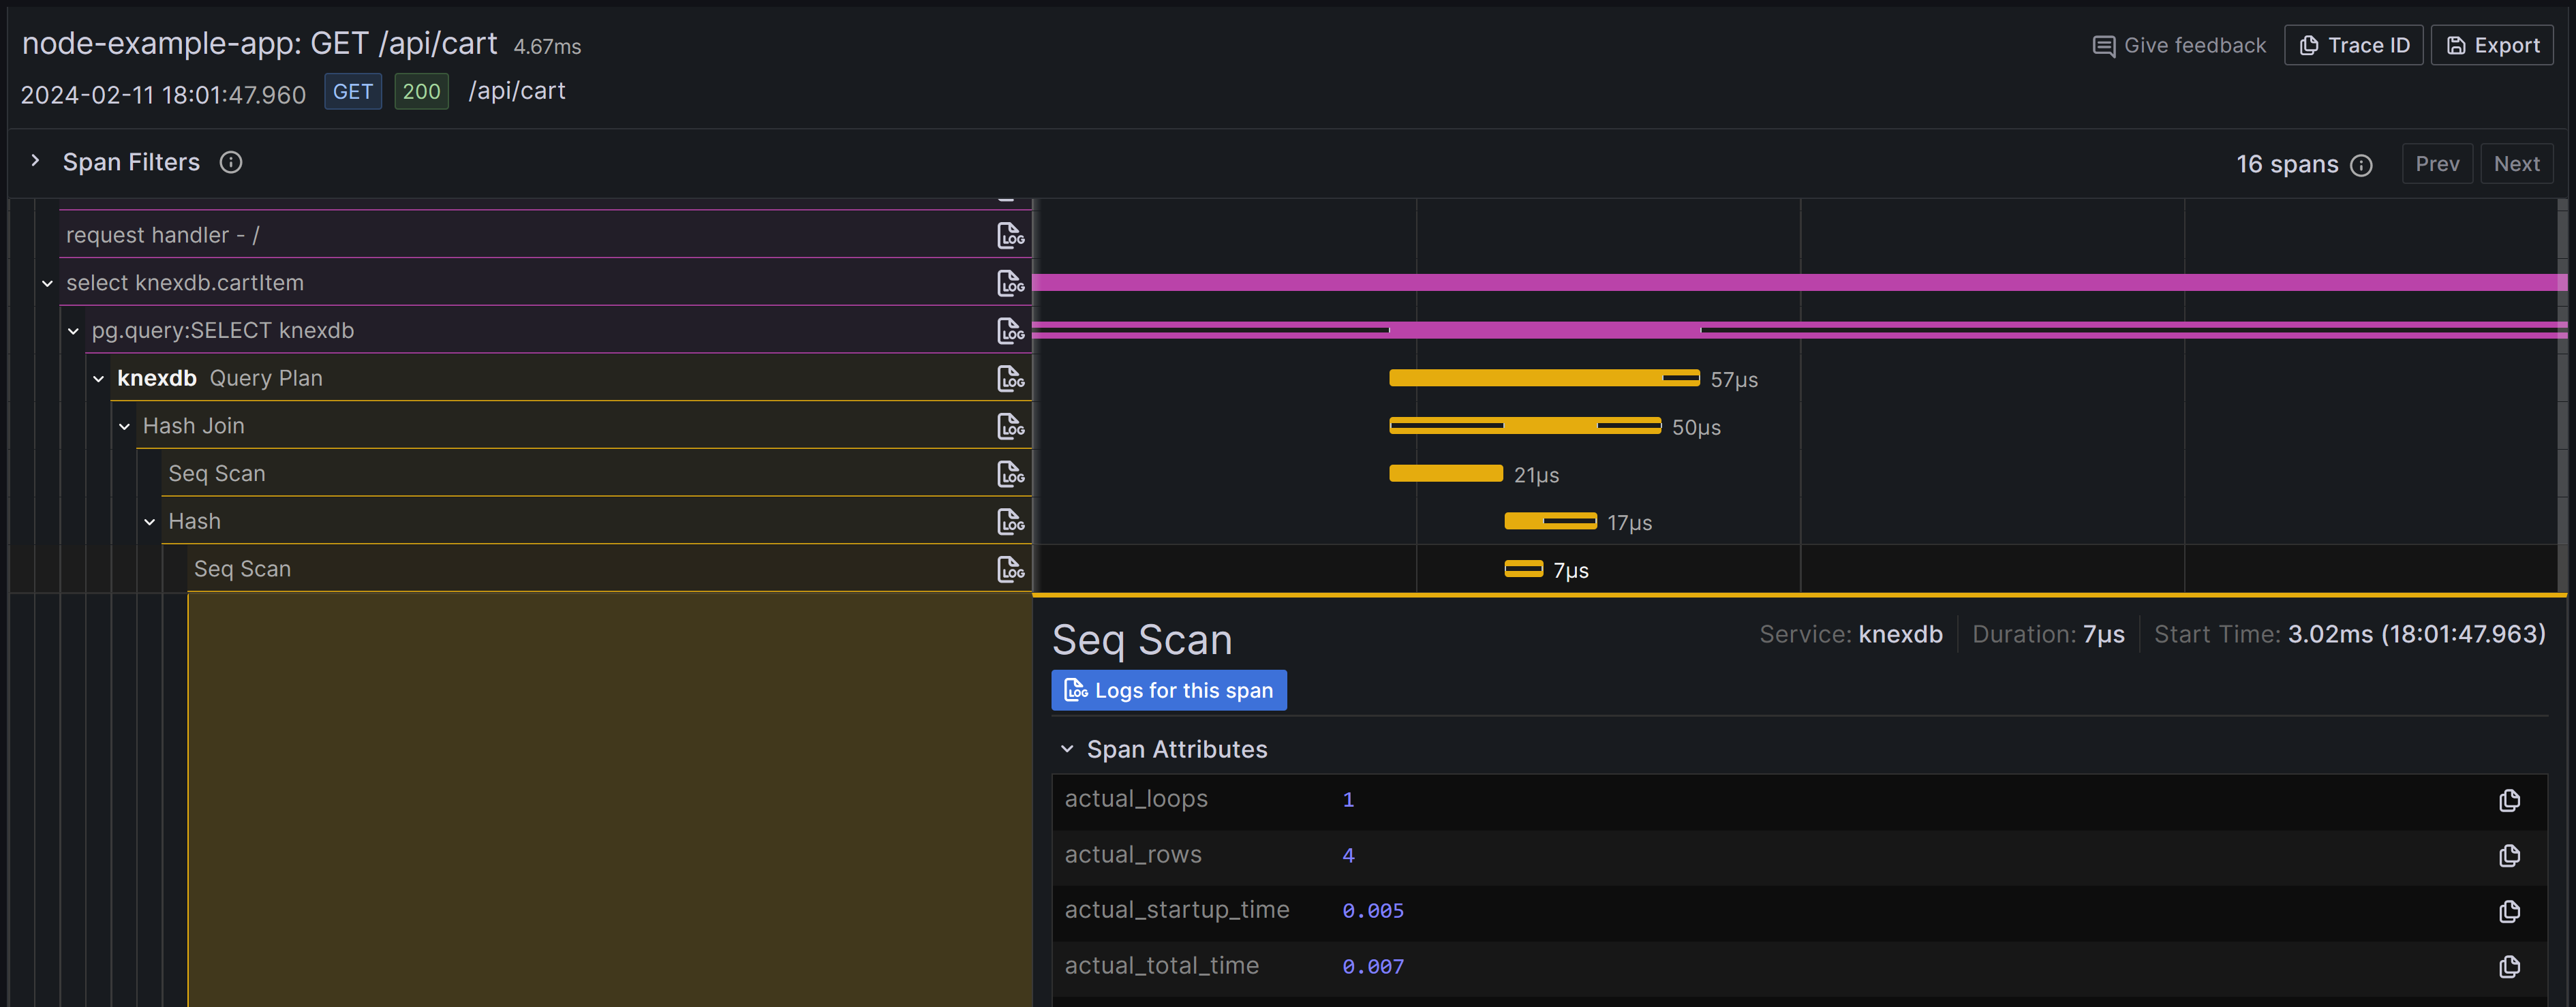Viewport: 2576px width, 1007px height.
Task: Copy the actual_rows attribute value
Action: (2508, 856)
